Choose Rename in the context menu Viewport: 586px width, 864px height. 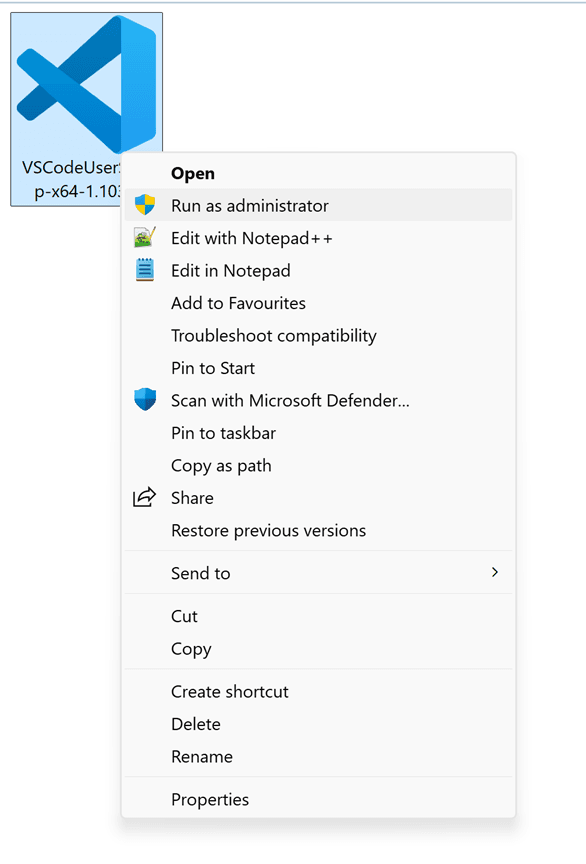click(319, 756)
